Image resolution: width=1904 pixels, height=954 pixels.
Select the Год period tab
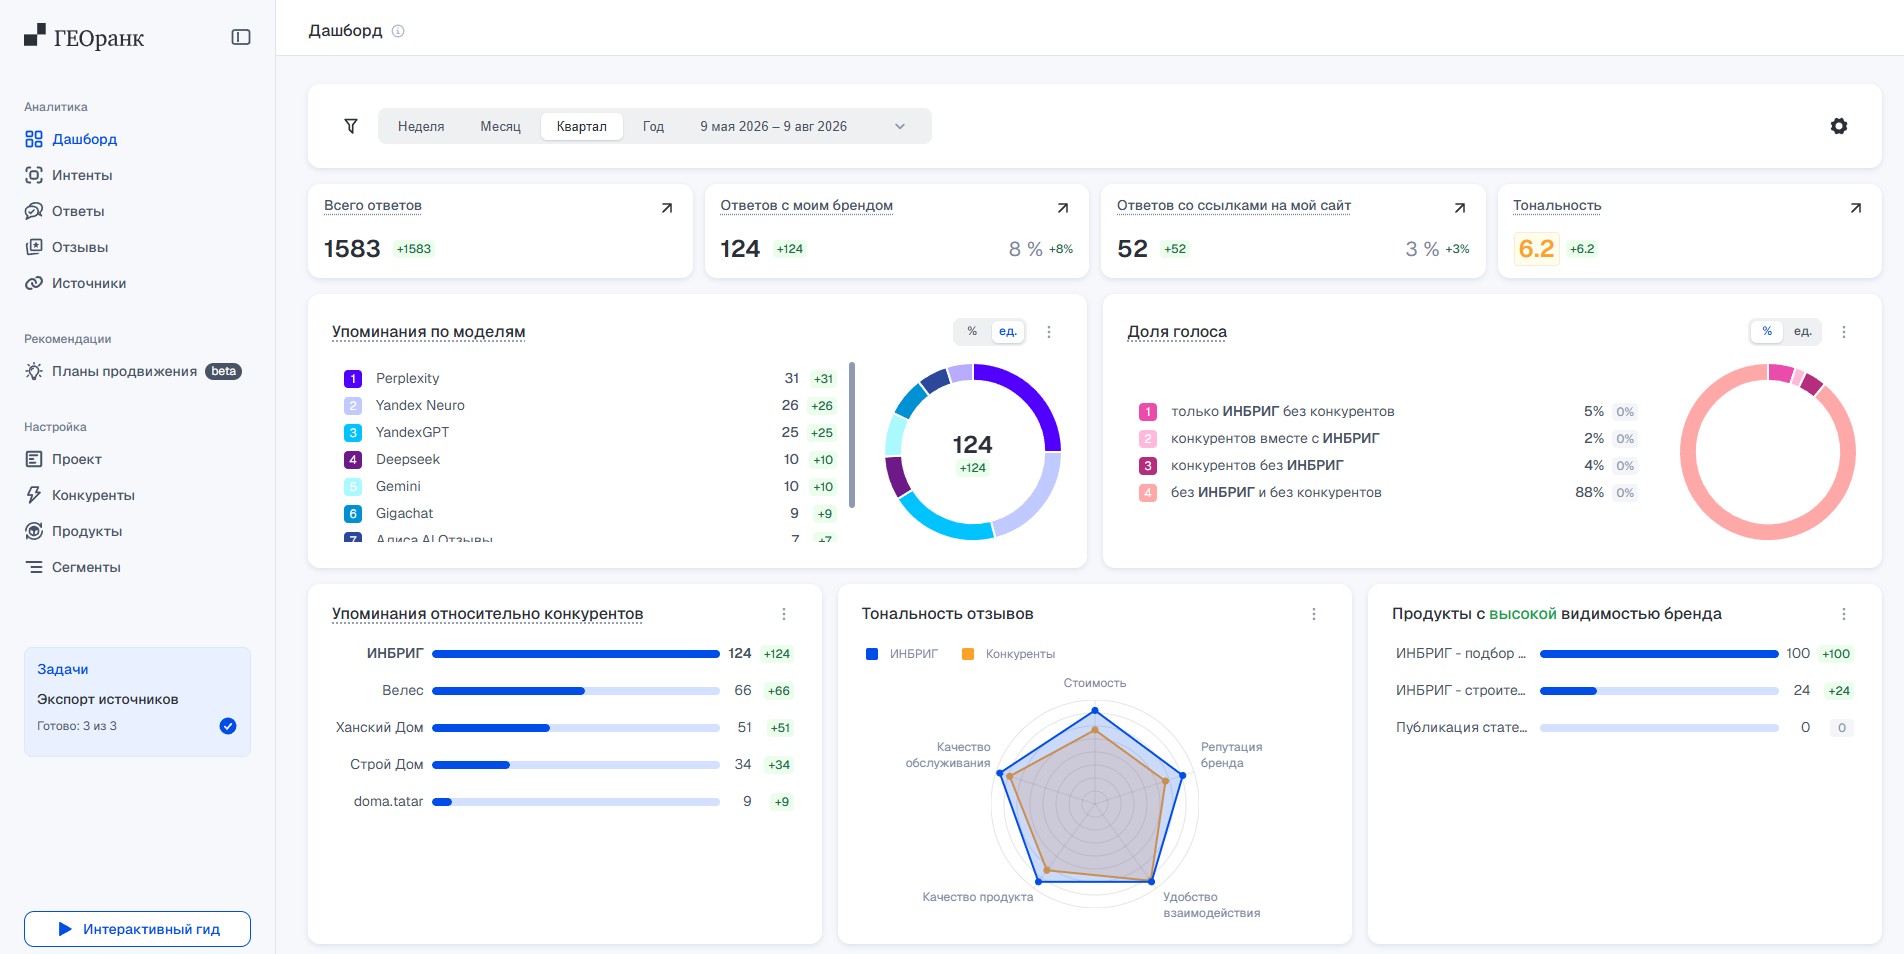(653, 126)
